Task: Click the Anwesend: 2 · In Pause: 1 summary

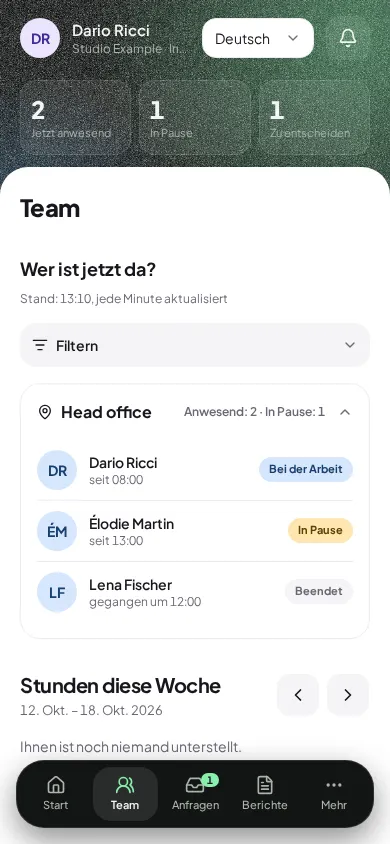Action: (254, 412)
